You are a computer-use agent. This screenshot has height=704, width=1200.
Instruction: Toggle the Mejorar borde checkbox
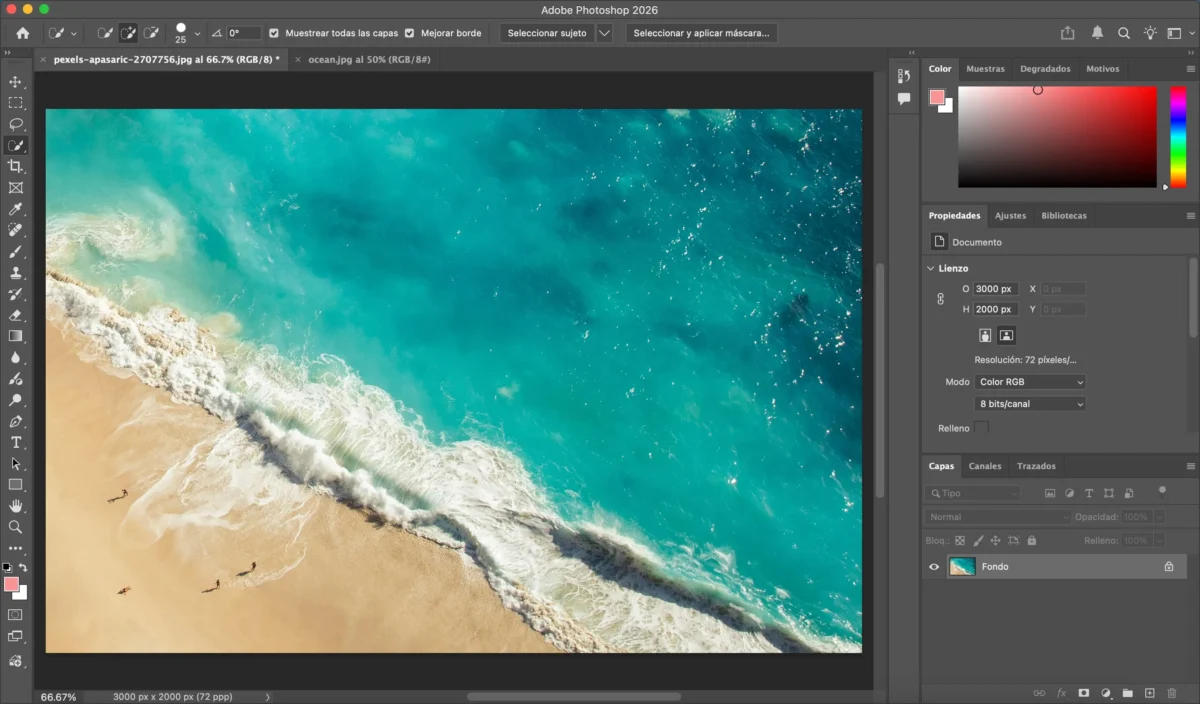409,33
